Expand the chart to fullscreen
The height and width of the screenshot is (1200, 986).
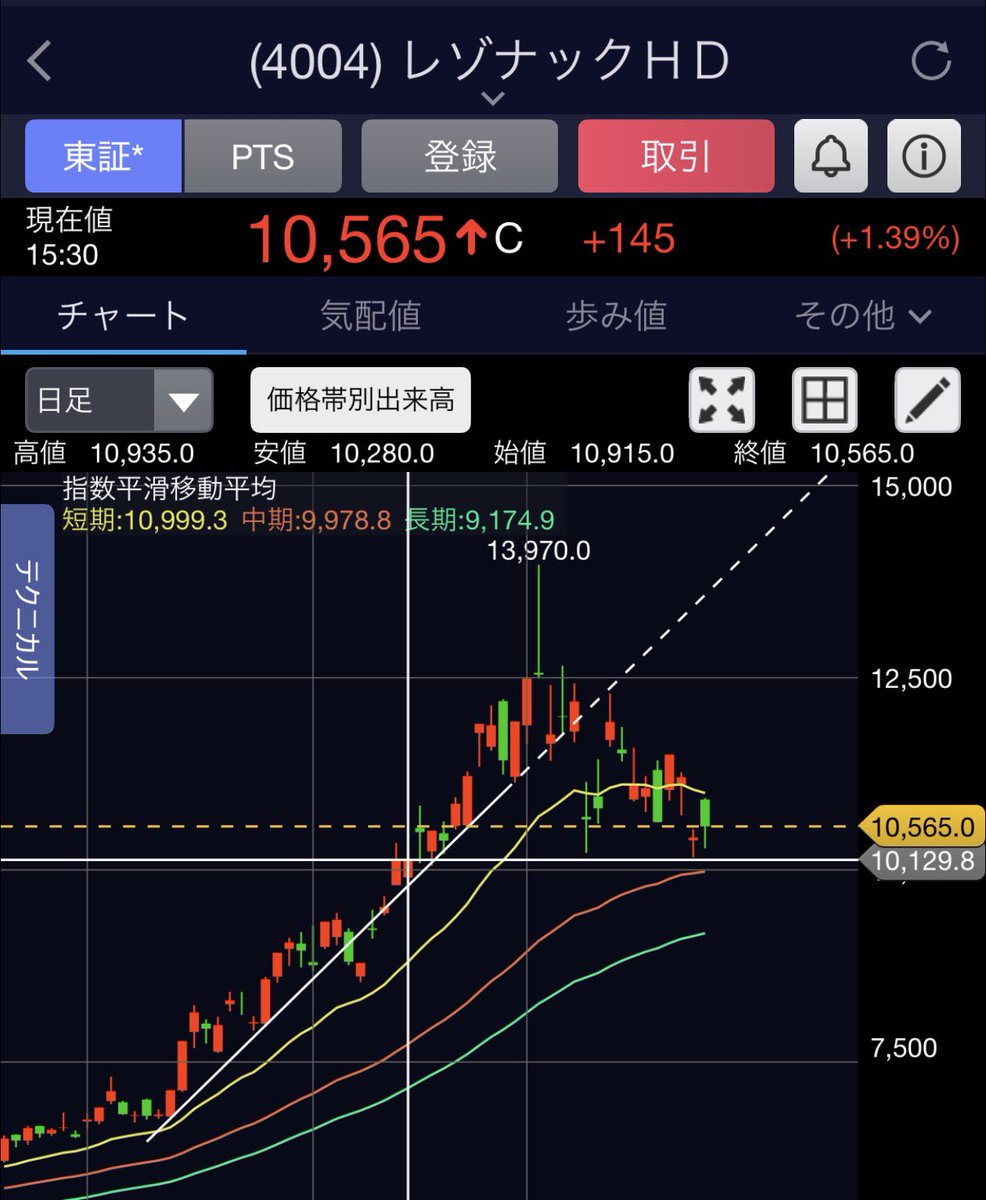click(721, 399)
